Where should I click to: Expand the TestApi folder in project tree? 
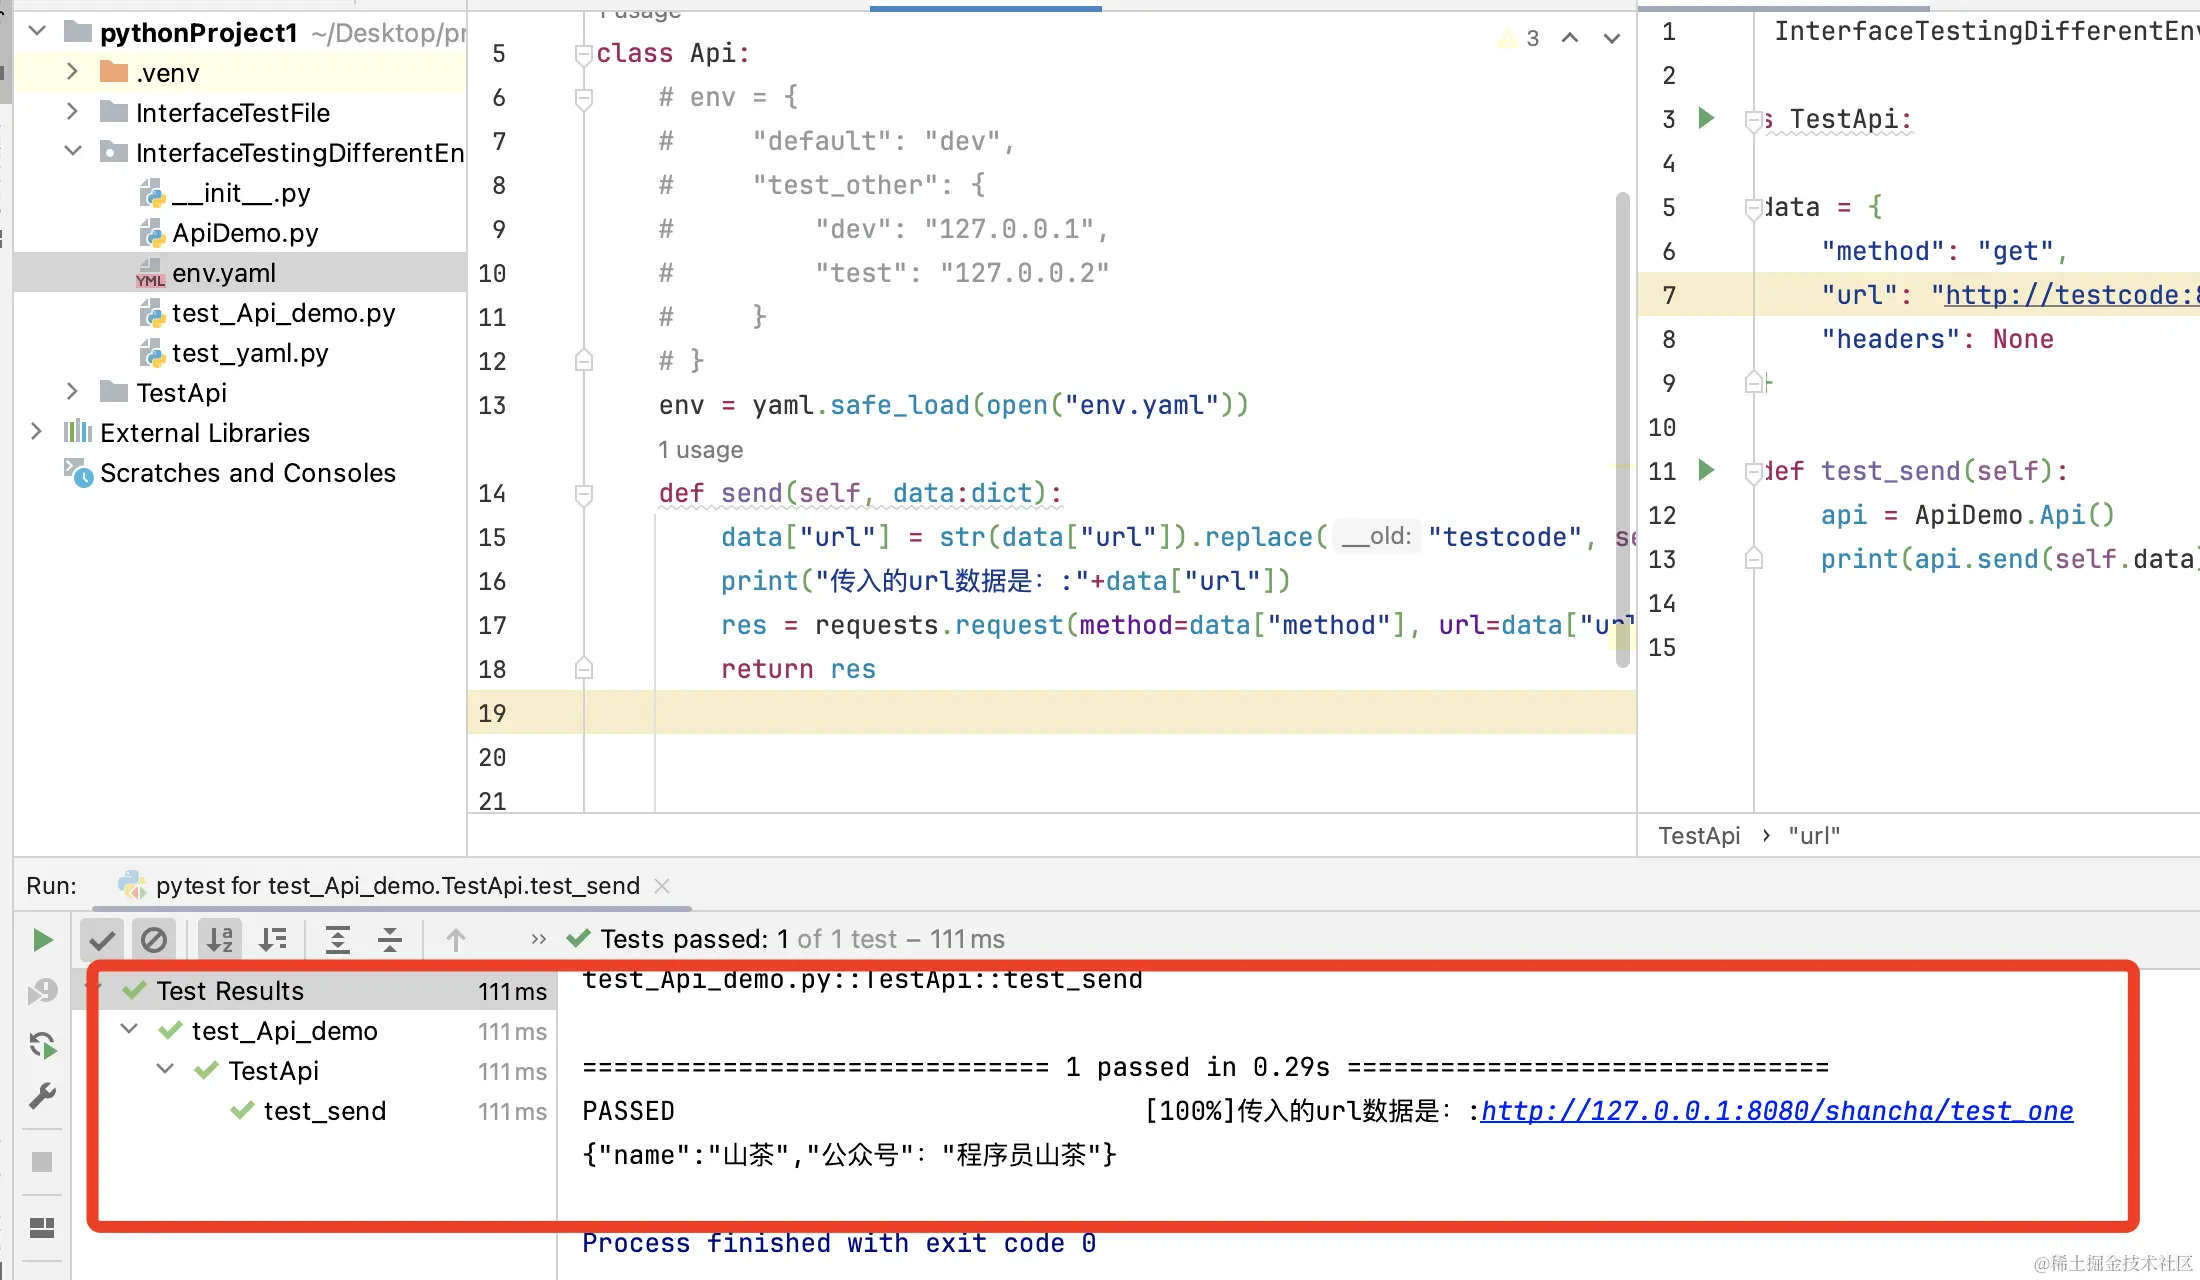72,392
